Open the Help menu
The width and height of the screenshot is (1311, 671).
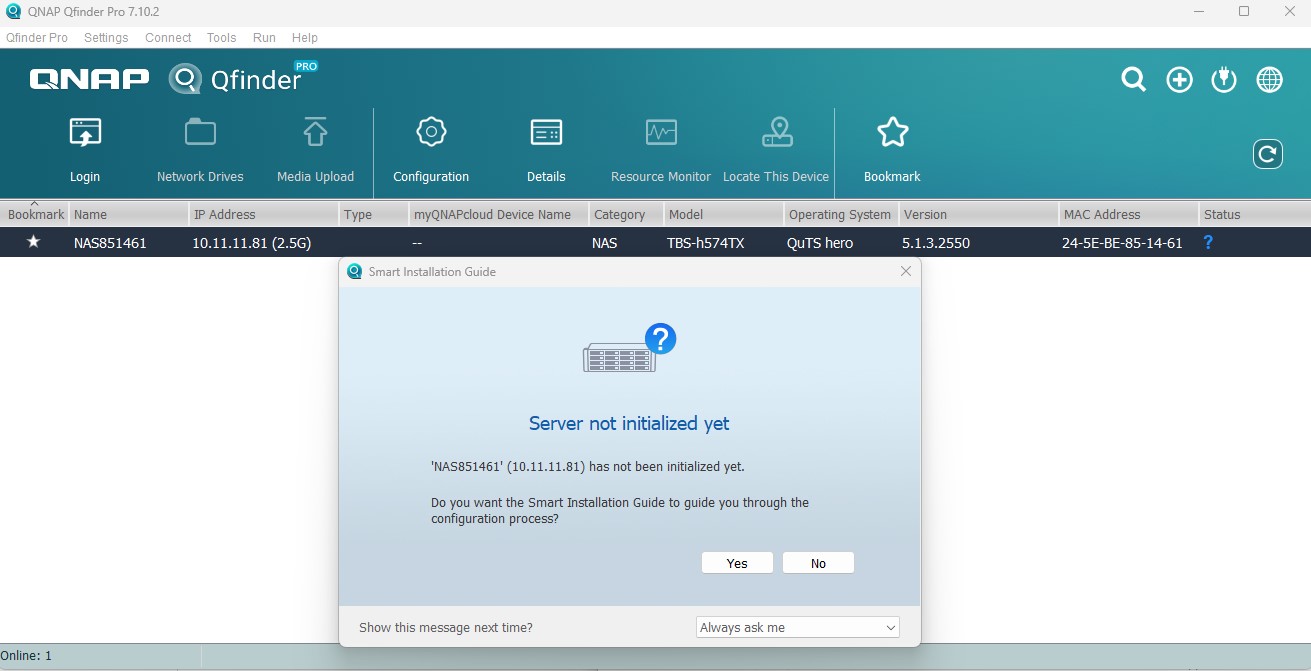click(x=305, y=38)
